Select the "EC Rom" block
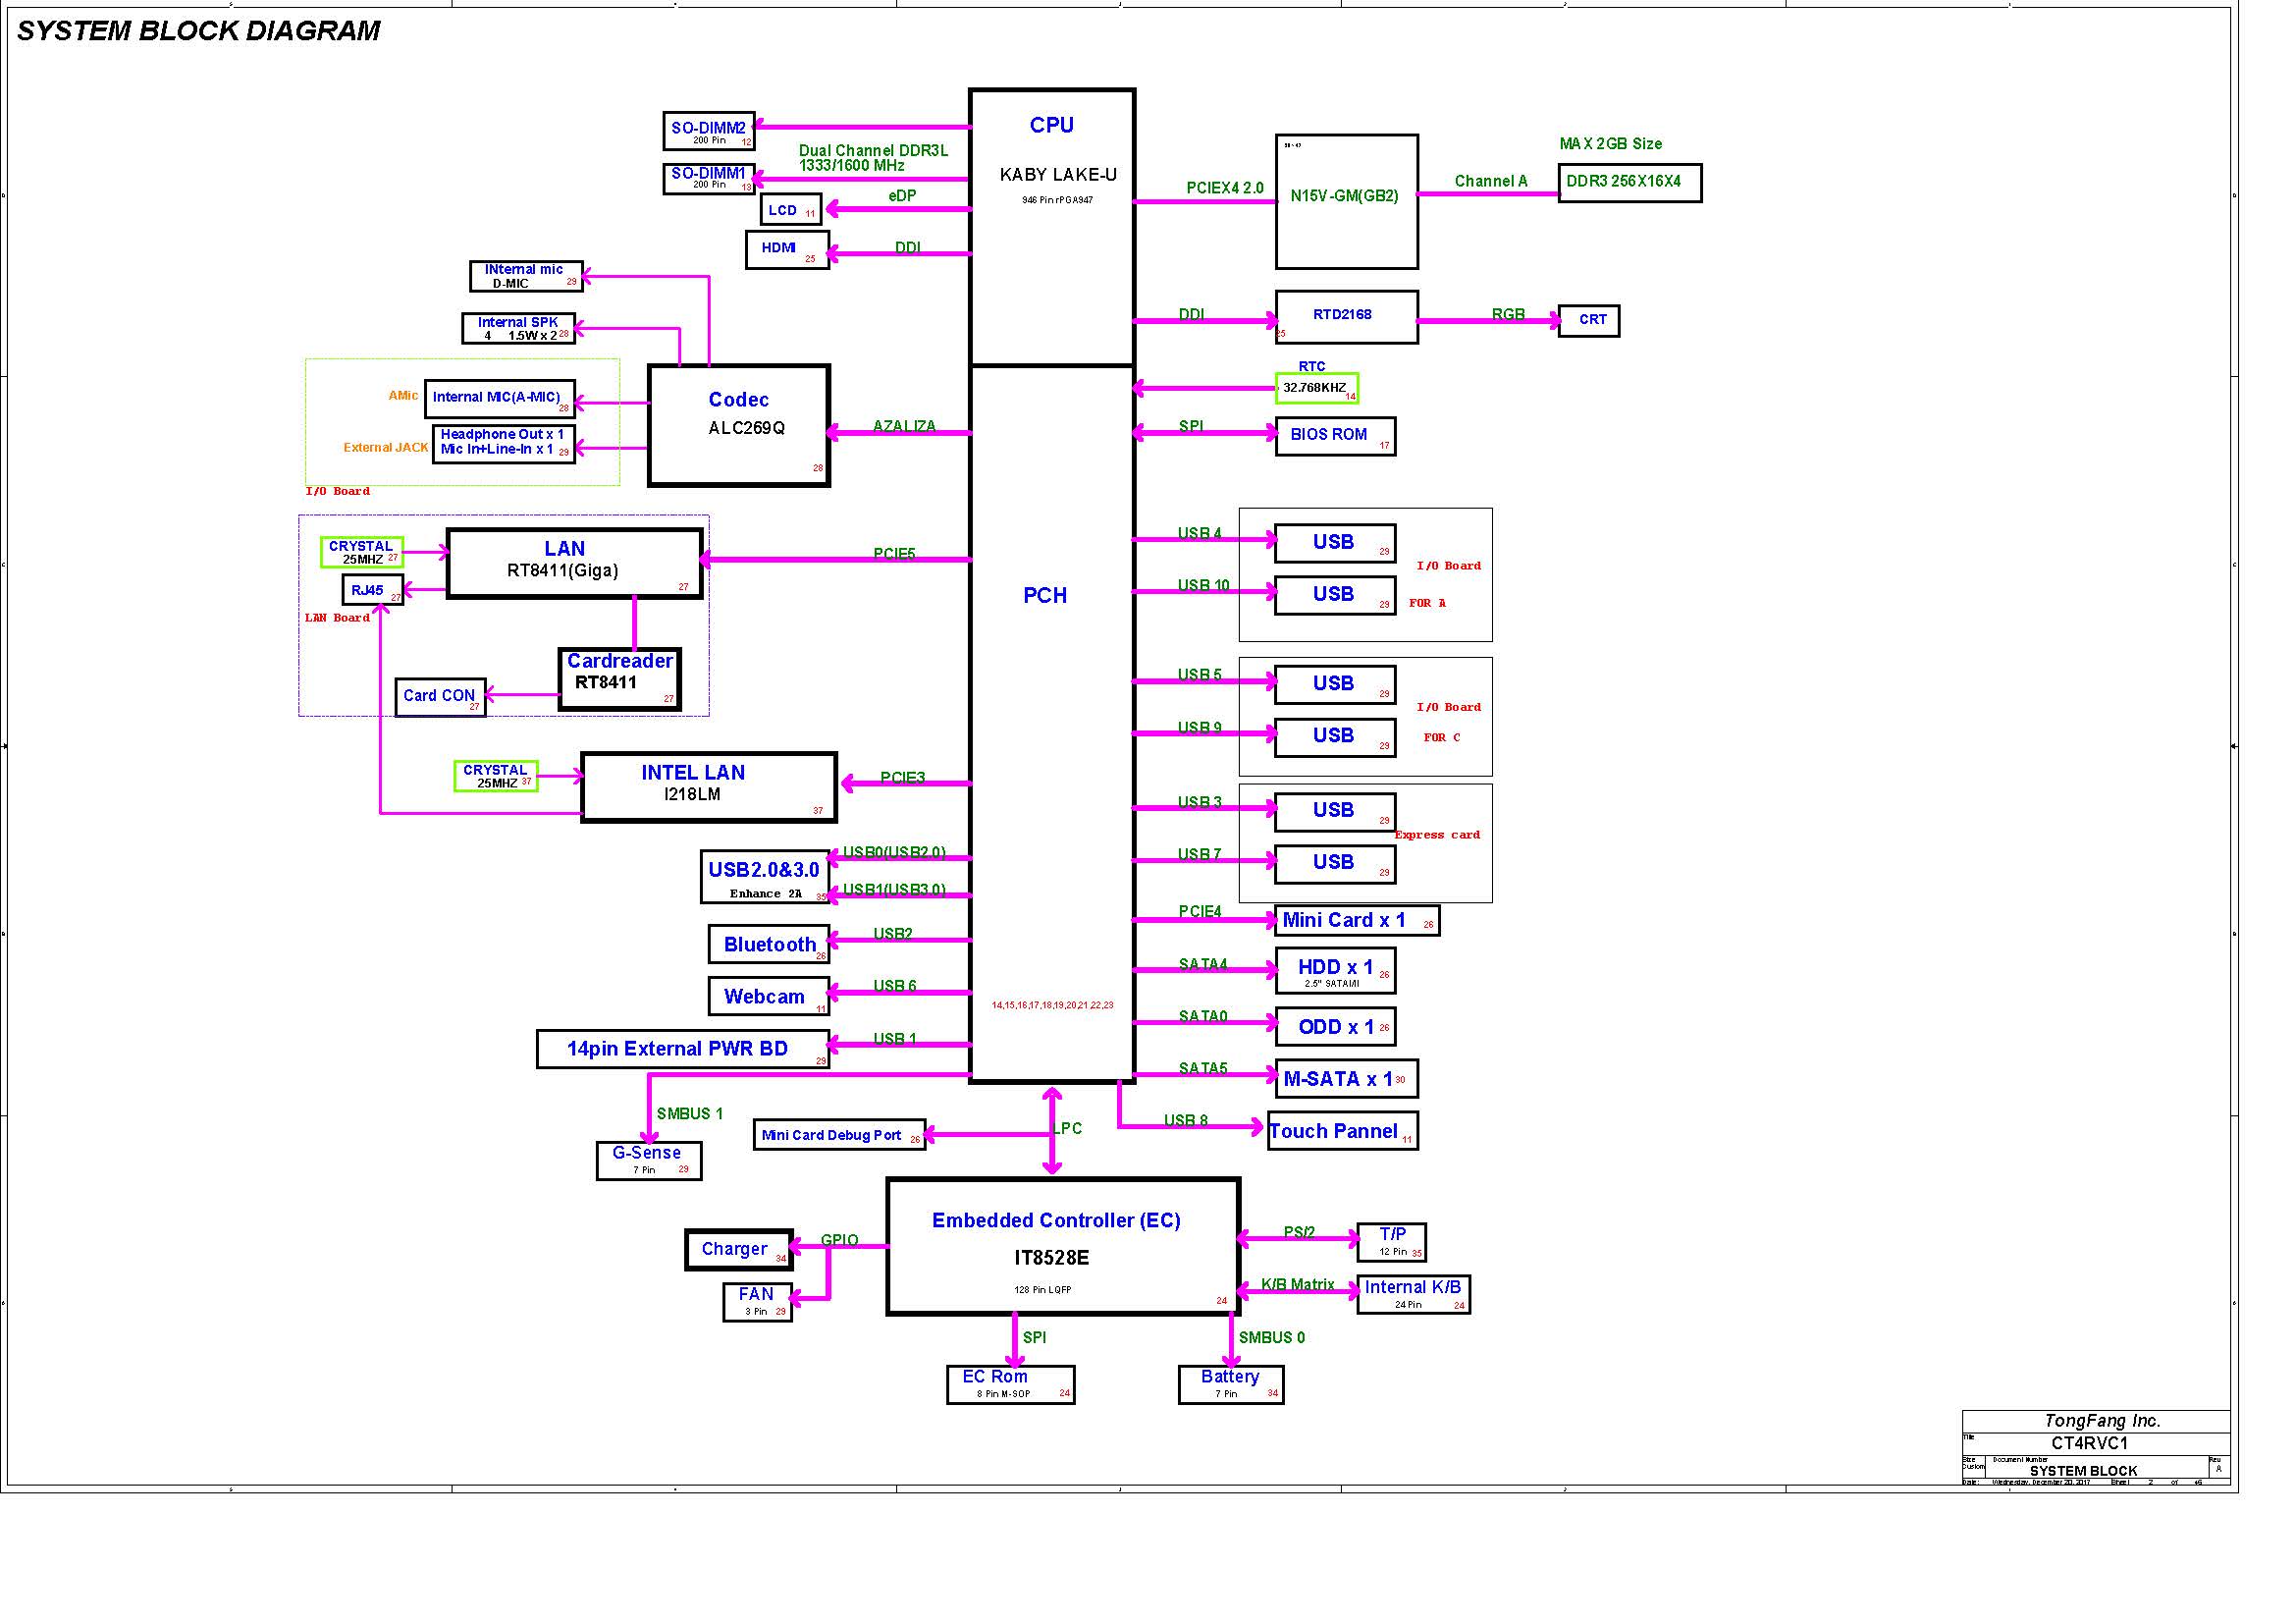 coord(1011,1385)
